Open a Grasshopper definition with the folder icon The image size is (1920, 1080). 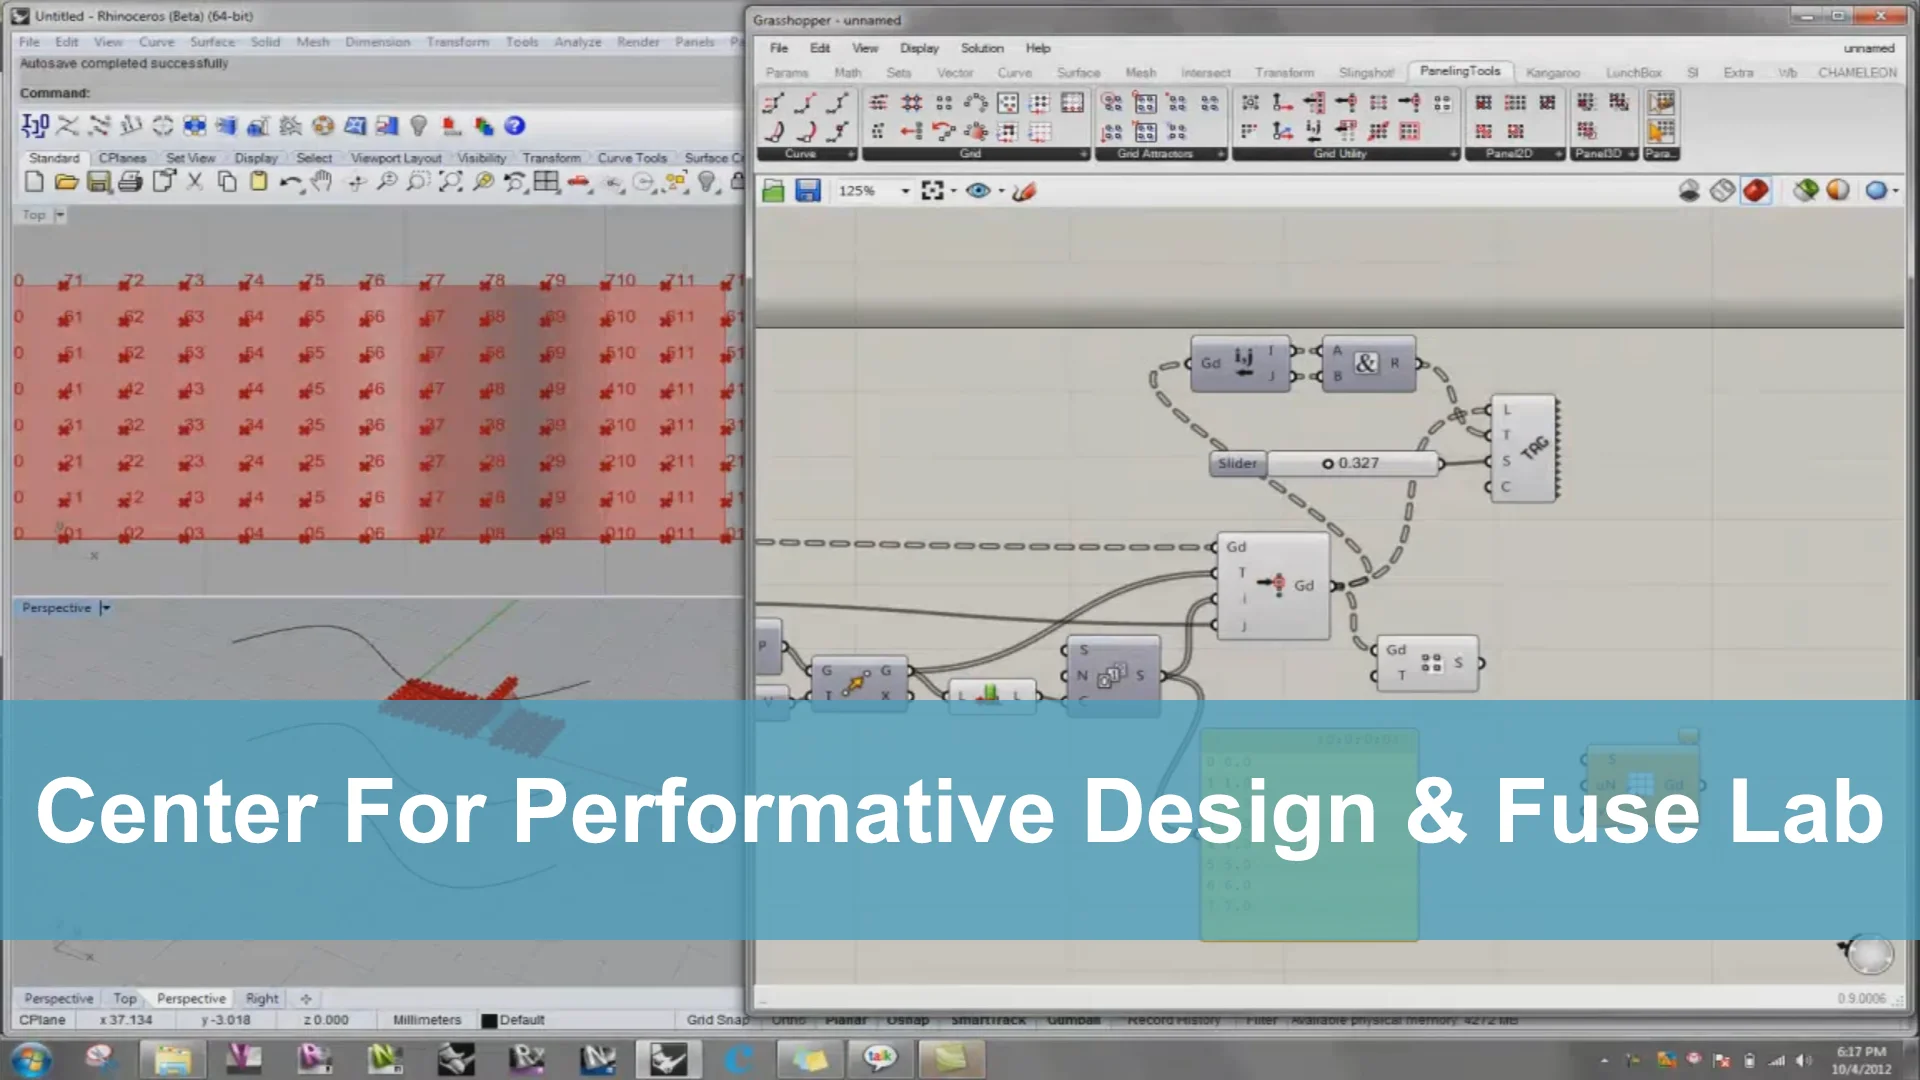tap(773, 190)
